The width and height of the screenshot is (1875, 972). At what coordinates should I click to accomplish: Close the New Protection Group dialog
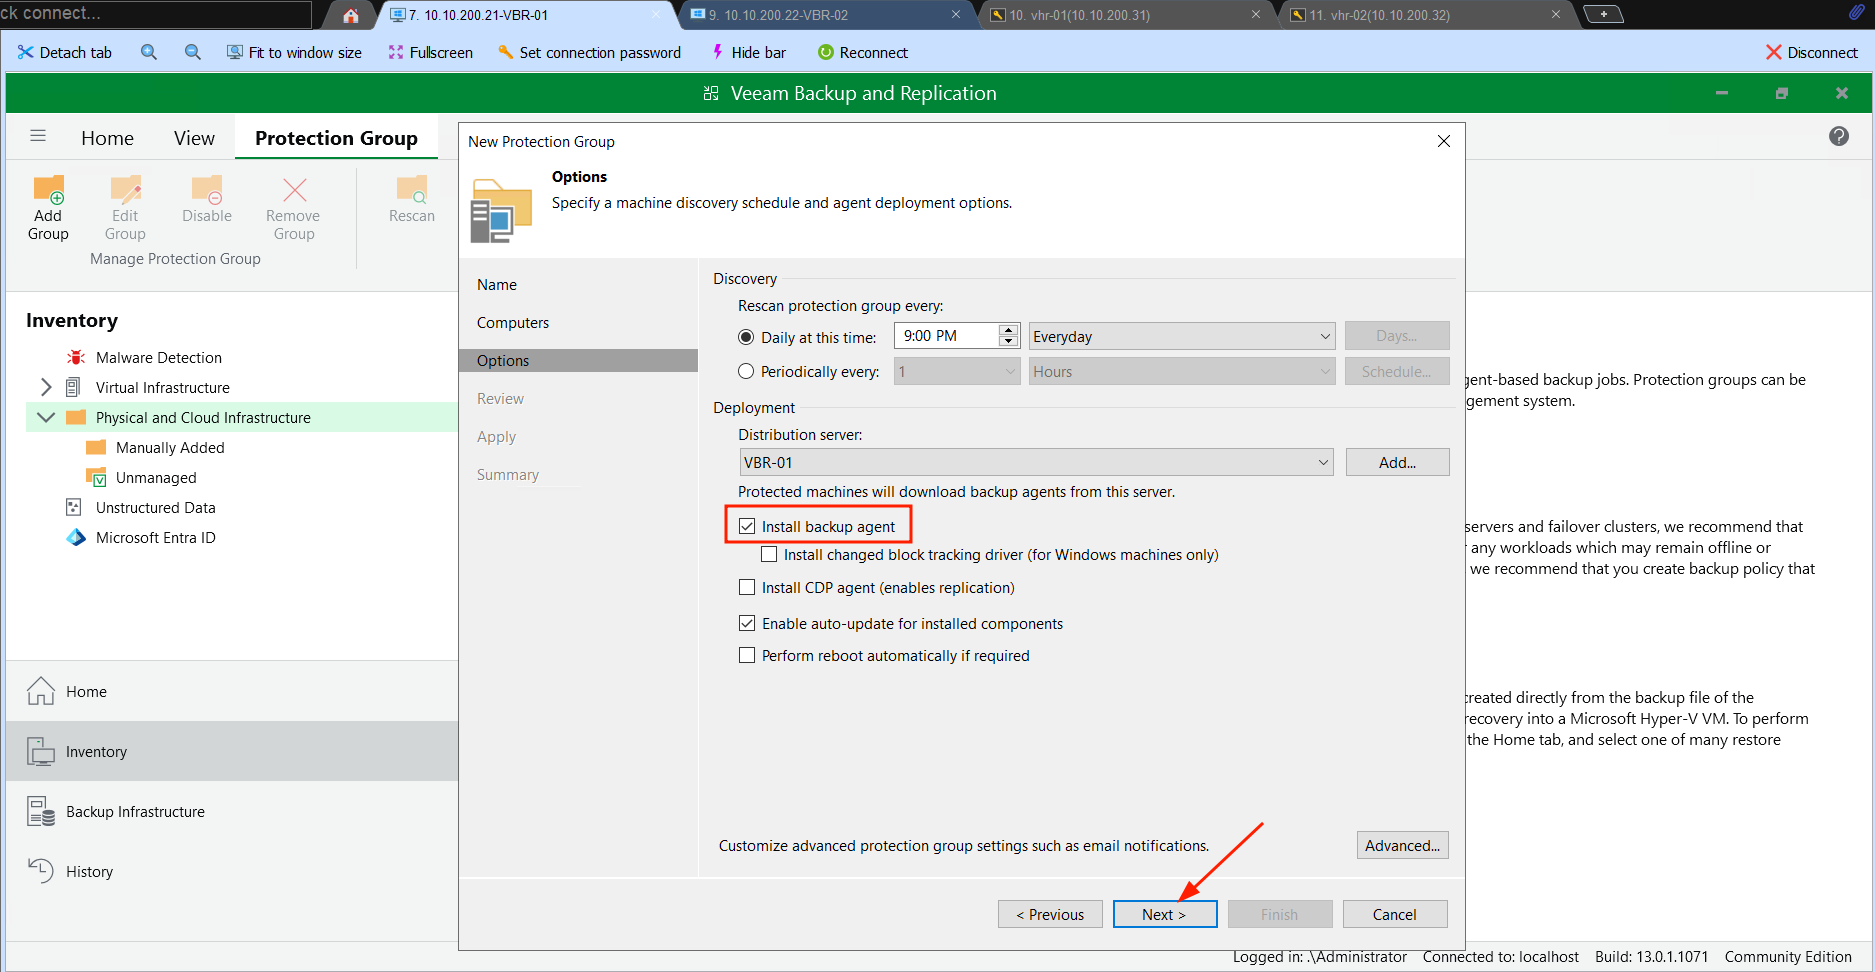(1443, 141)
